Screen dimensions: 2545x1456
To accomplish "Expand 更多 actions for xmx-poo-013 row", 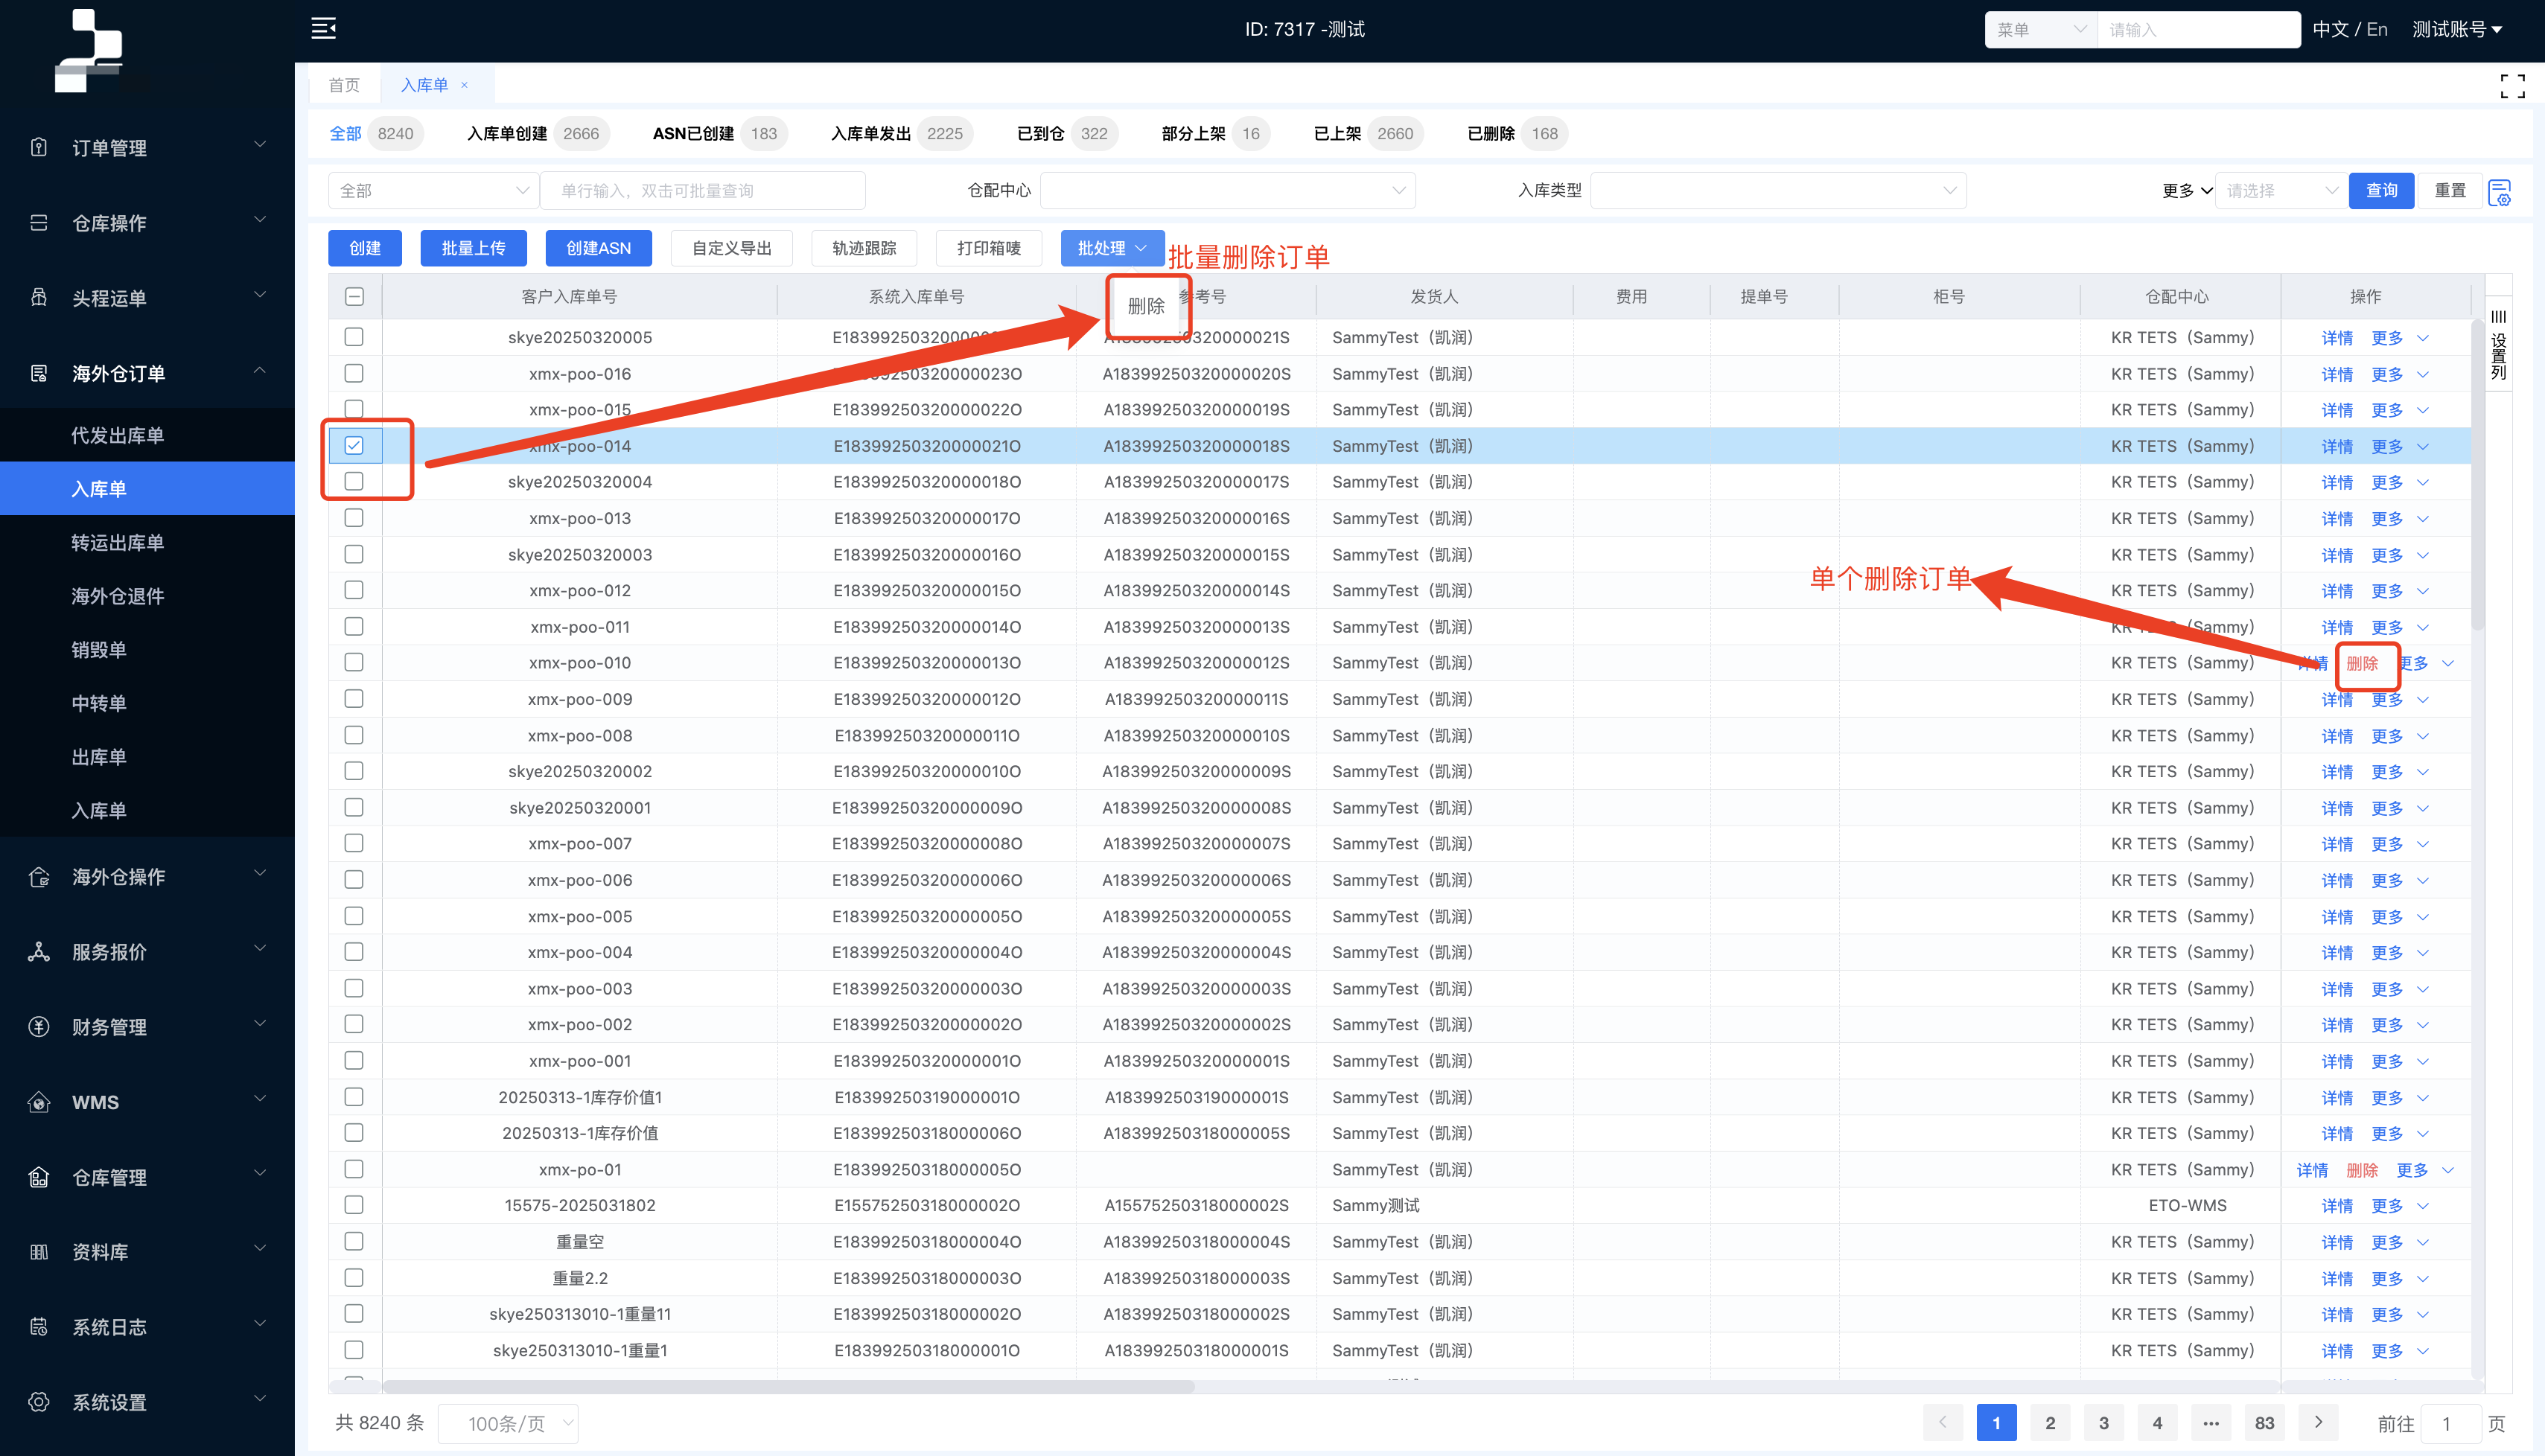I will (x=2399, y=518).
